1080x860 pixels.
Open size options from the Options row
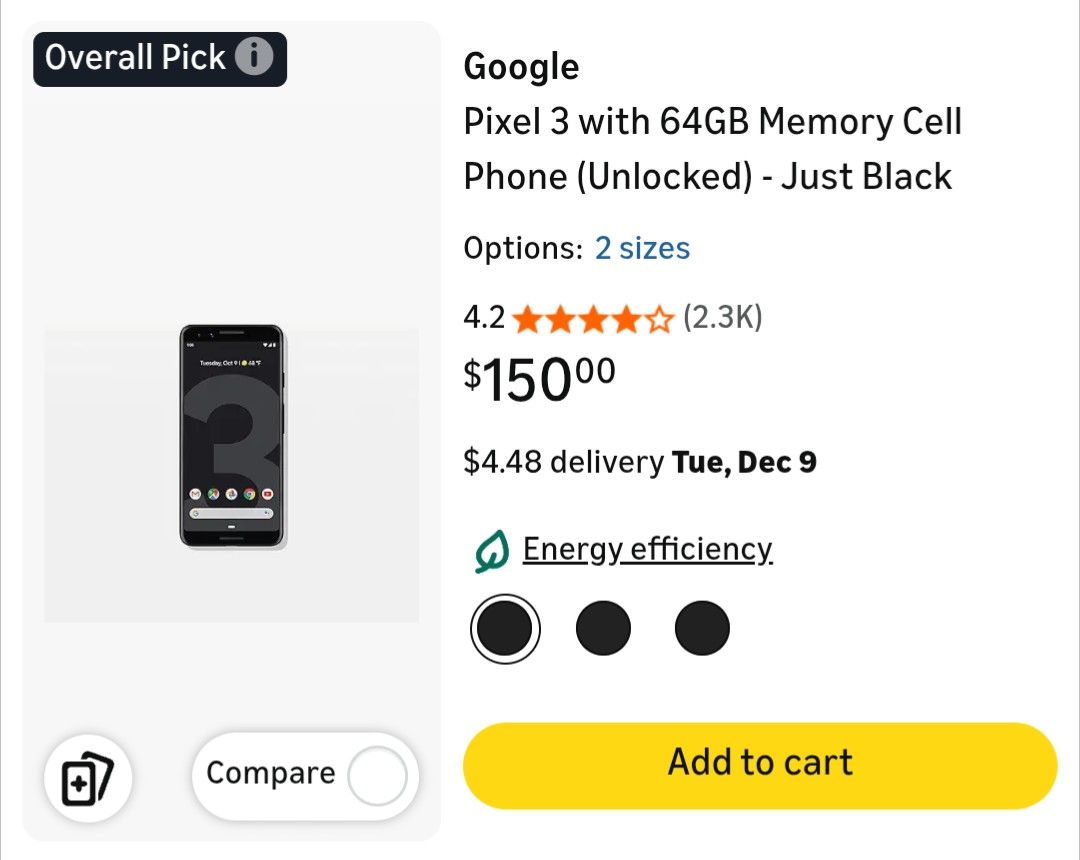coord(643,248)
